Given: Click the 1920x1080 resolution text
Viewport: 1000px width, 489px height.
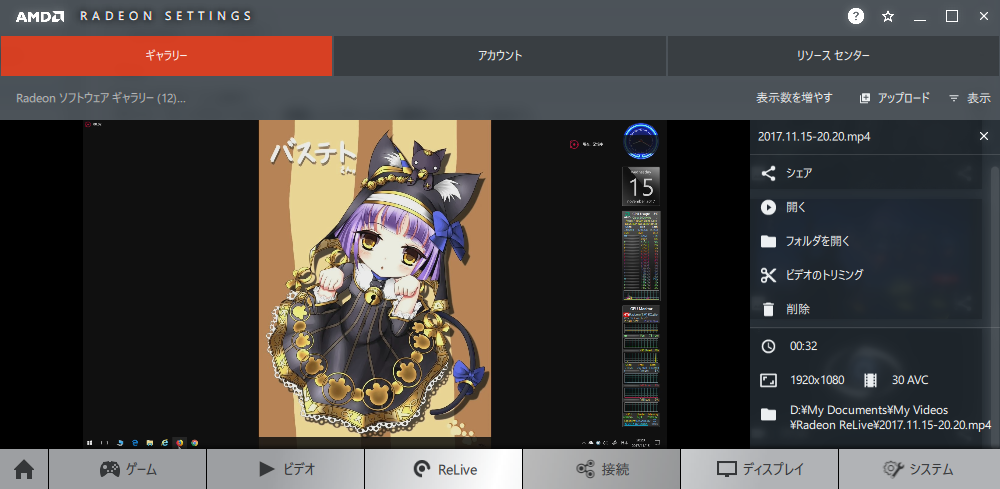Looking at the screenshot, I should point(817,380).
